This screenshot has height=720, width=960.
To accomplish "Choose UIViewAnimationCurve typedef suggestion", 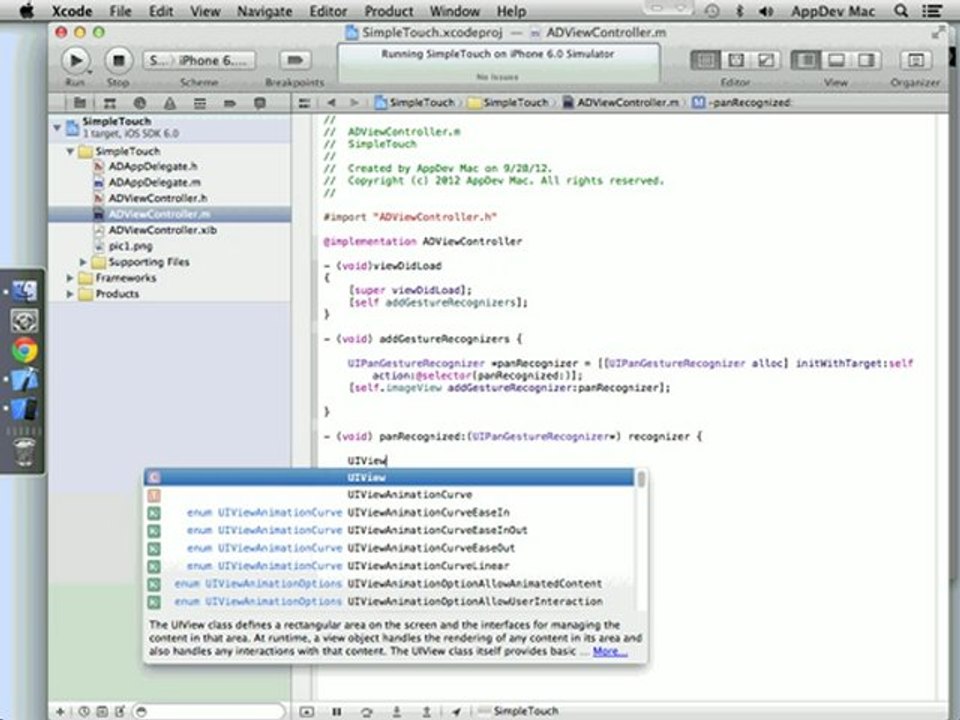I will [x=389, y=495].
